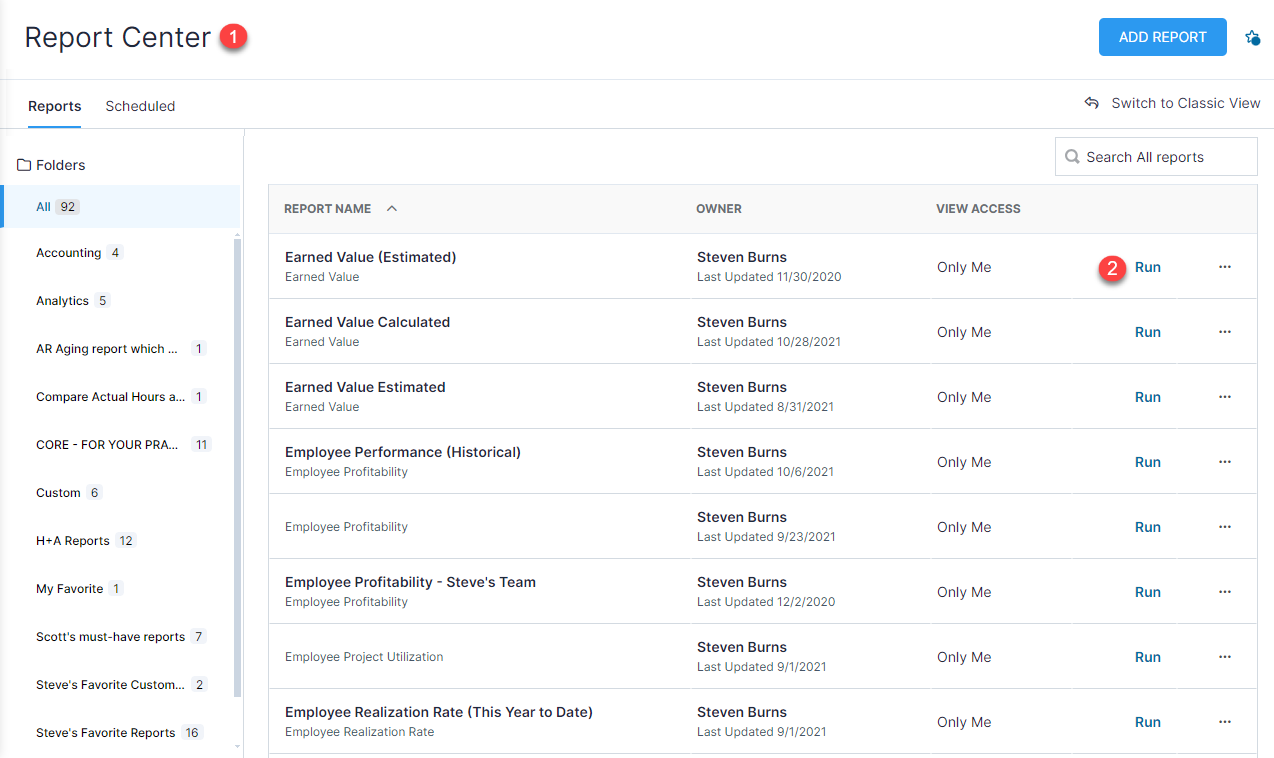Select the Accounting folder
This screenshot has height=758, width=1274.
(69, 253)
